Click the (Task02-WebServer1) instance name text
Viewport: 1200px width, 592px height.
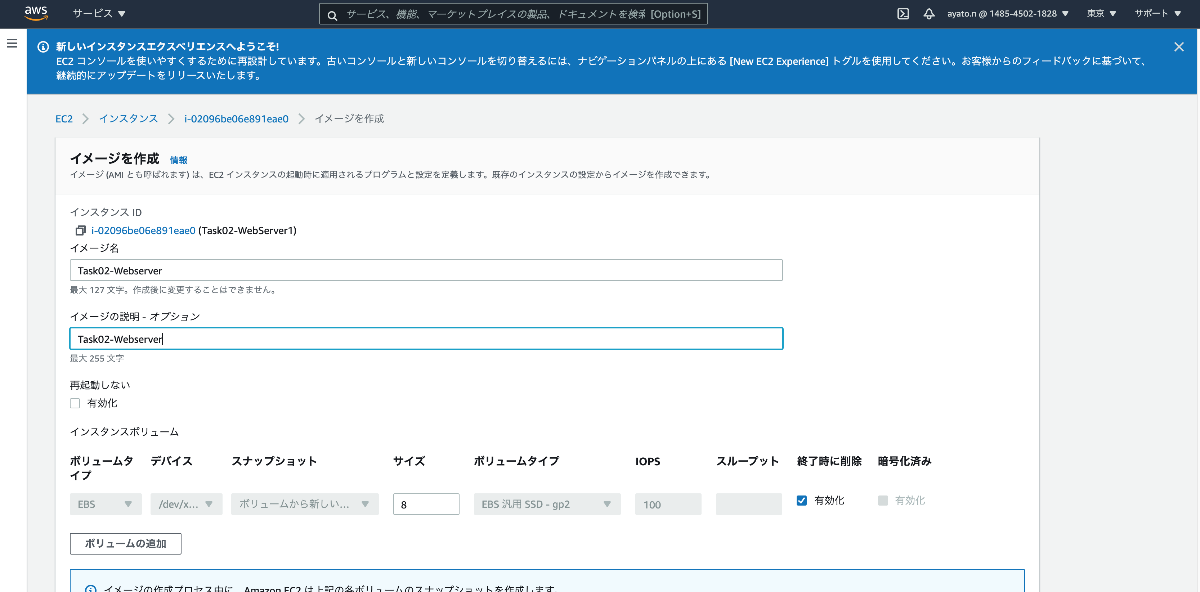tap(247, 230)
